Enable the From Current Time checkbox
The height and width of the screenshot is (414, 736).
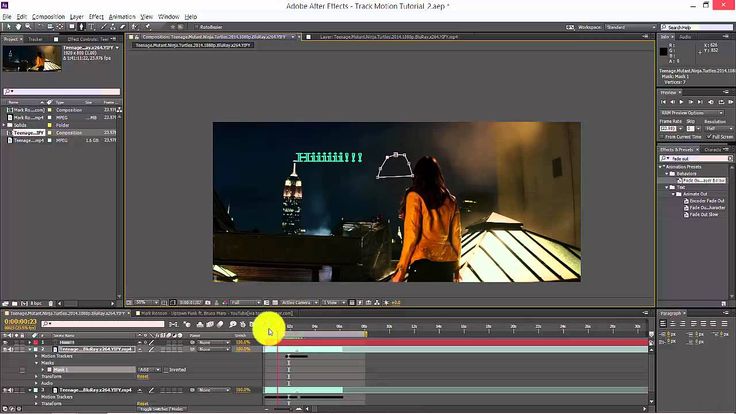[662, 136]
